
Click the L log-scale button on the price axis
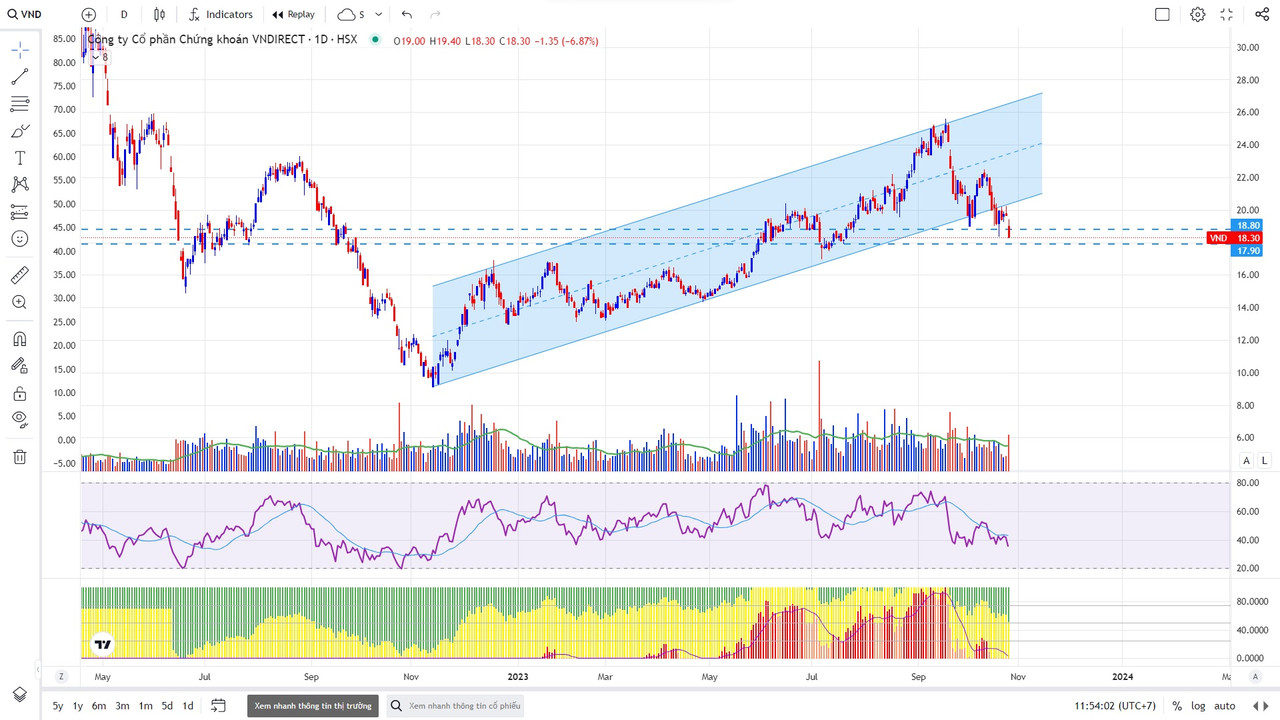(1265, 460)
